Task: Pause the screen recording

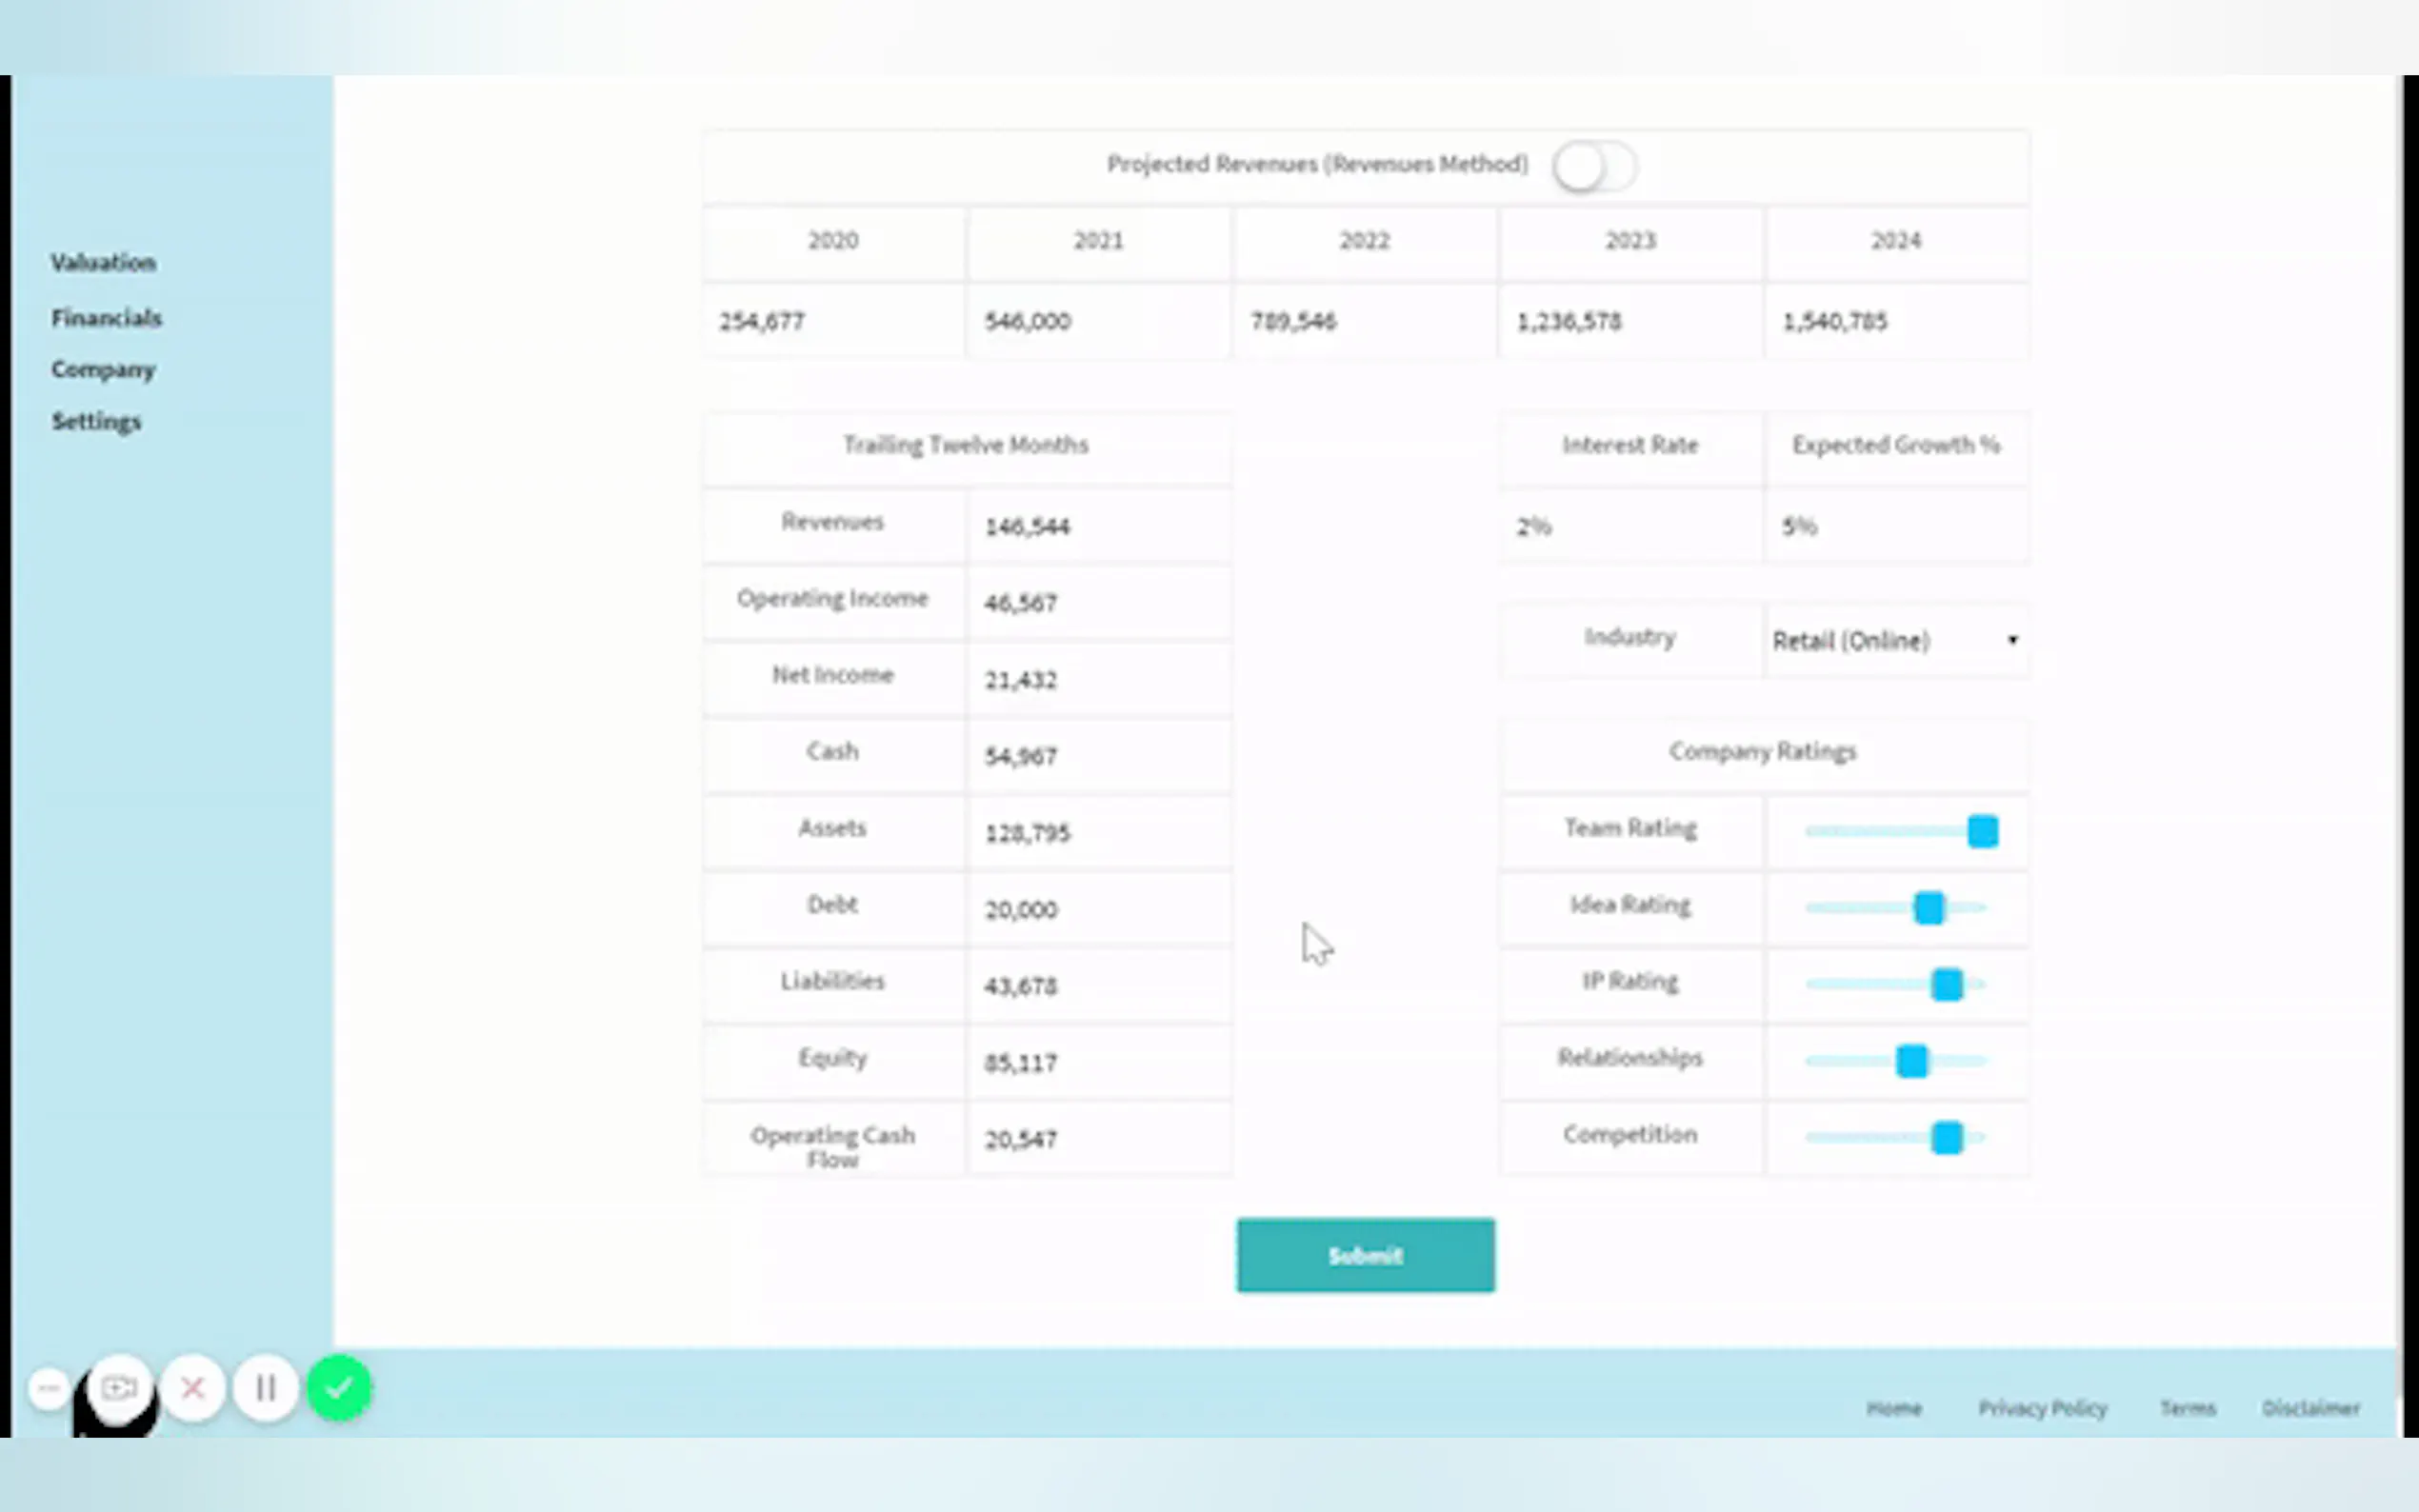Action: (x=265, y=1388)
